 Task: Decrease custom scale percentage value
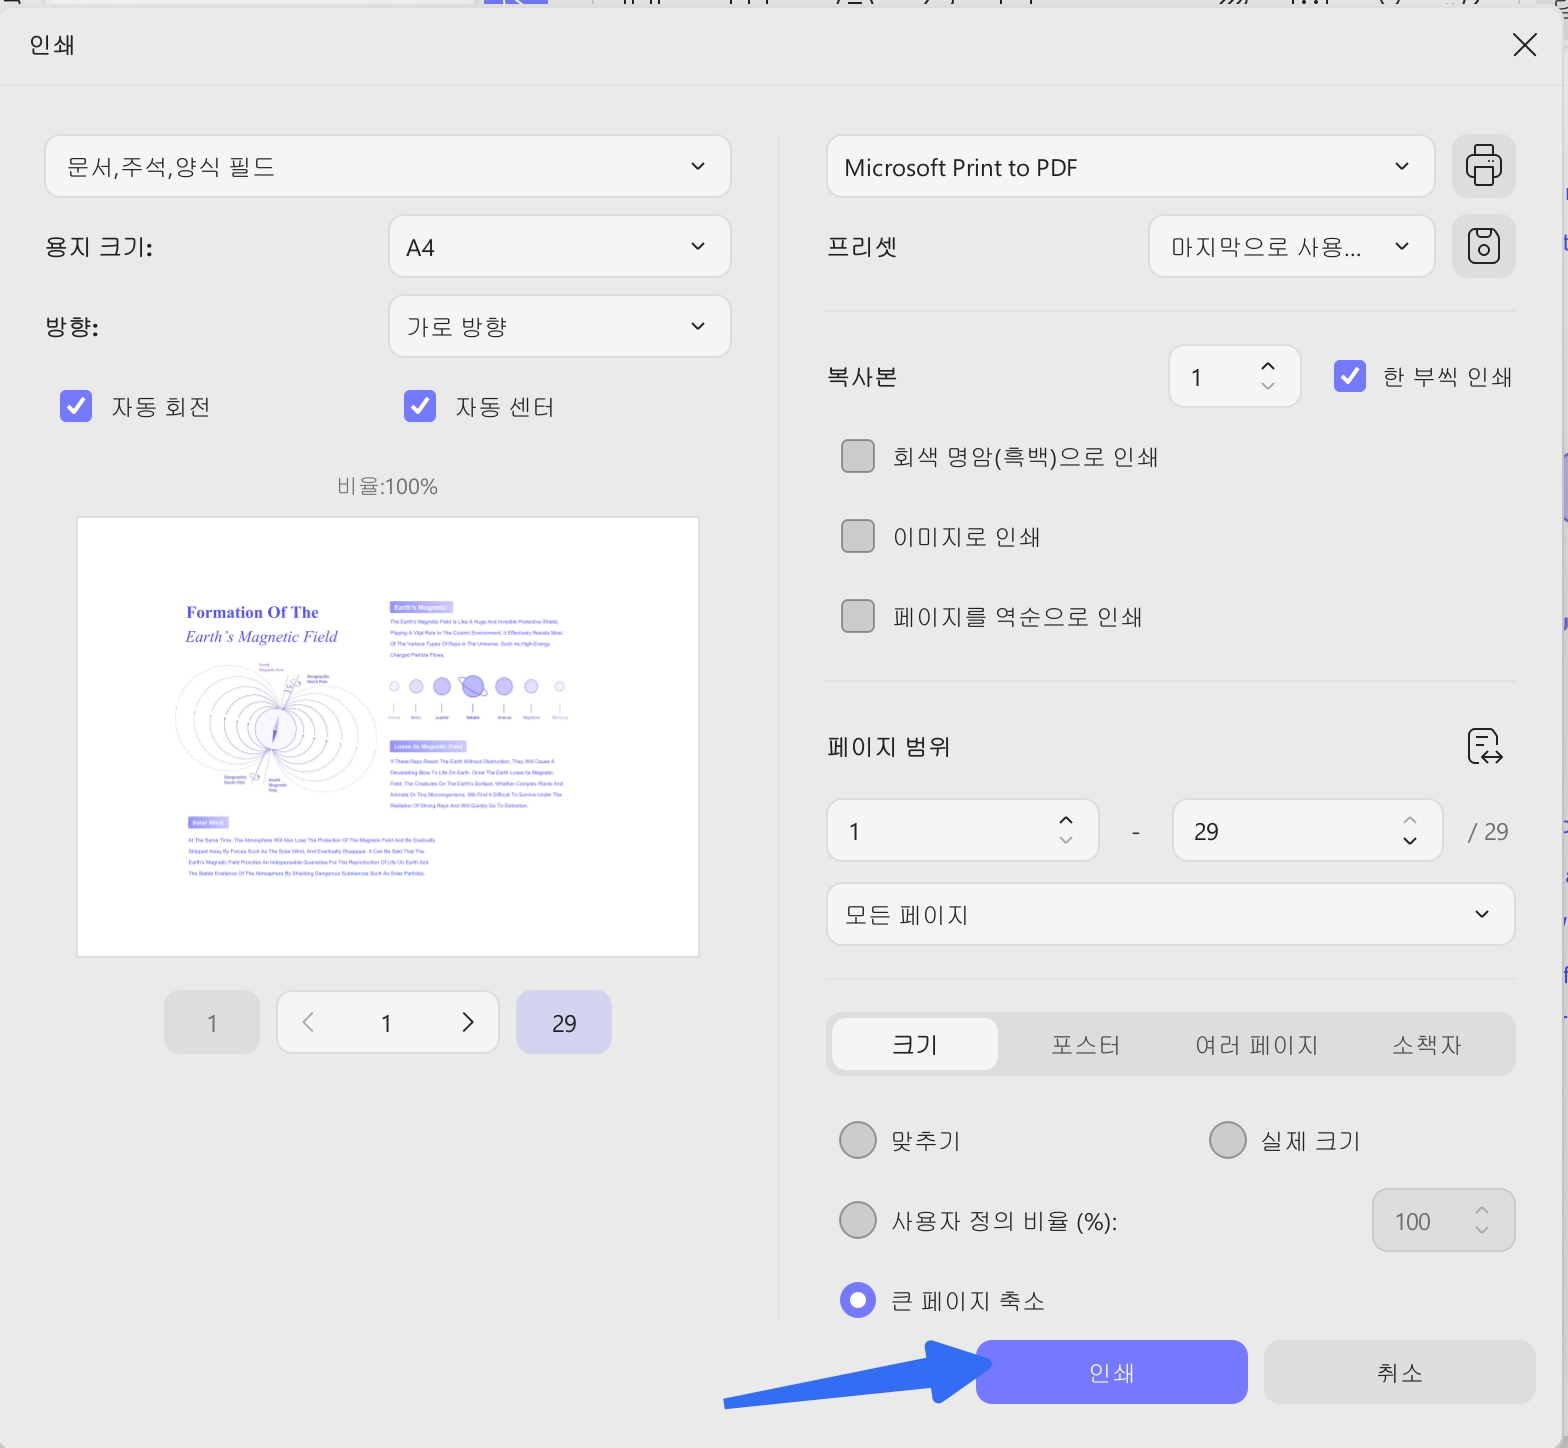pyautogui.click(x=1482, y=1231)
